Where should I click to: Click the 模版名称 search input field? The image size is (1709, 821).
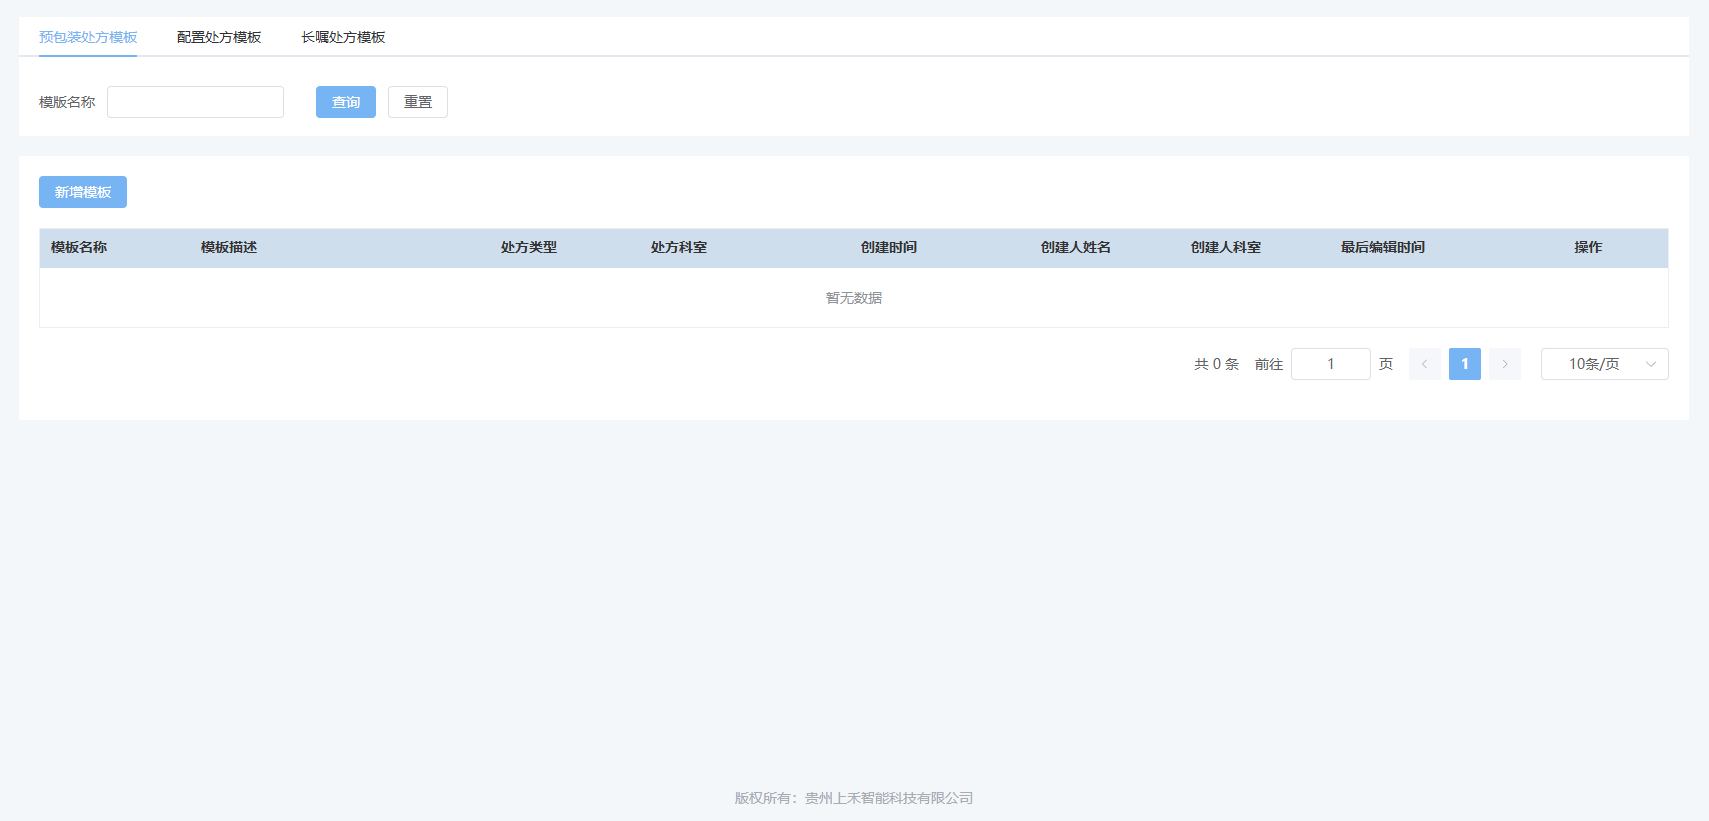click(x=195, y=102)
